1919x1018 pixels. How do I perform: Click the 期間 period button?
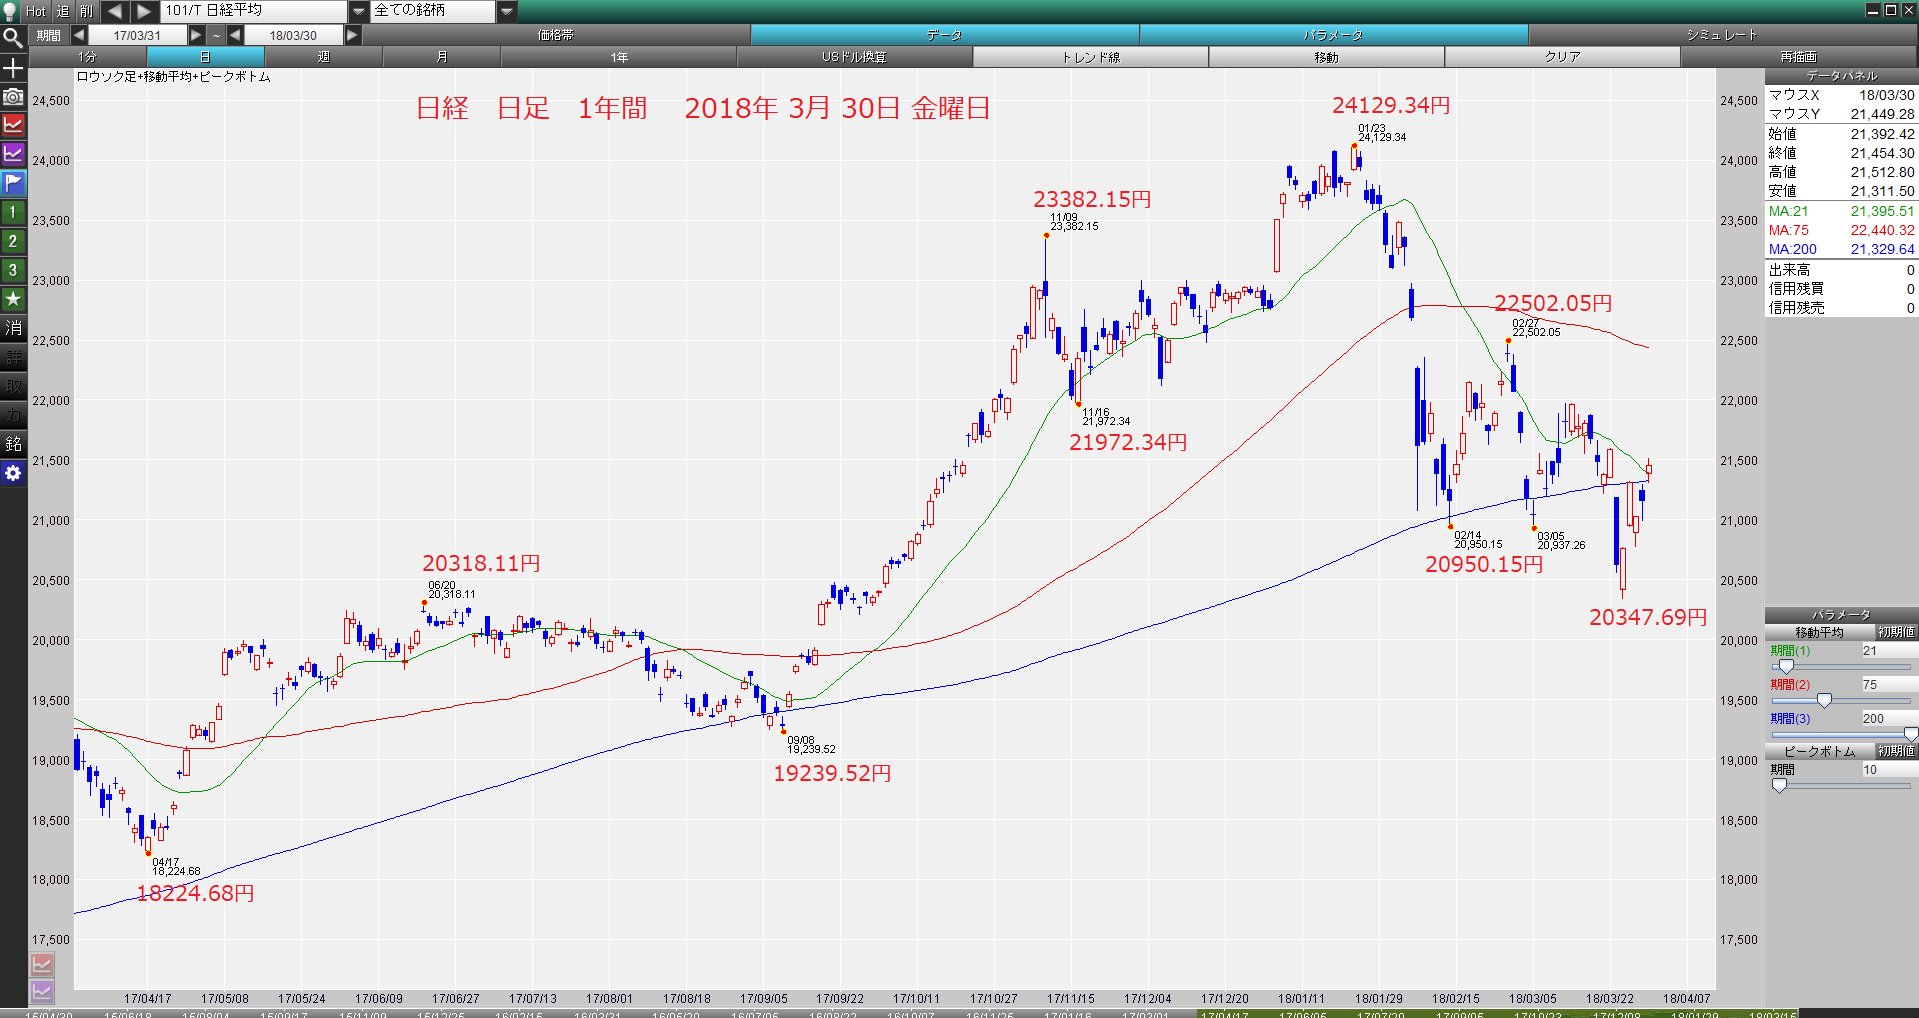[48, 35]
